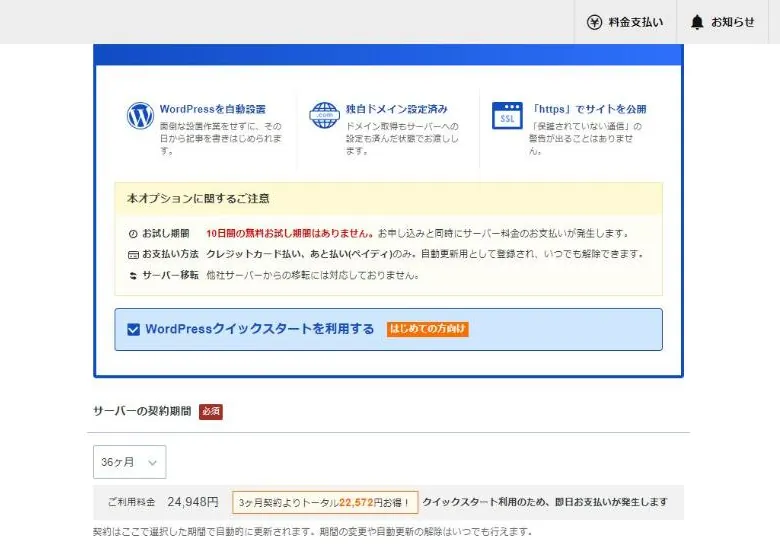Click the ご利用料金 label
780x560 pixels.
(132, 502)
